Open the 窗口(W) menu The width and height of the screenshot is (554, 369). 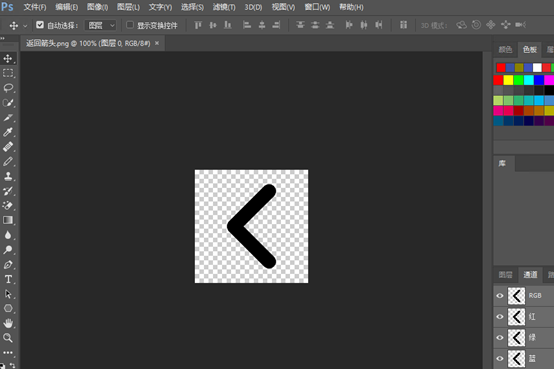(x=317, y=7)
